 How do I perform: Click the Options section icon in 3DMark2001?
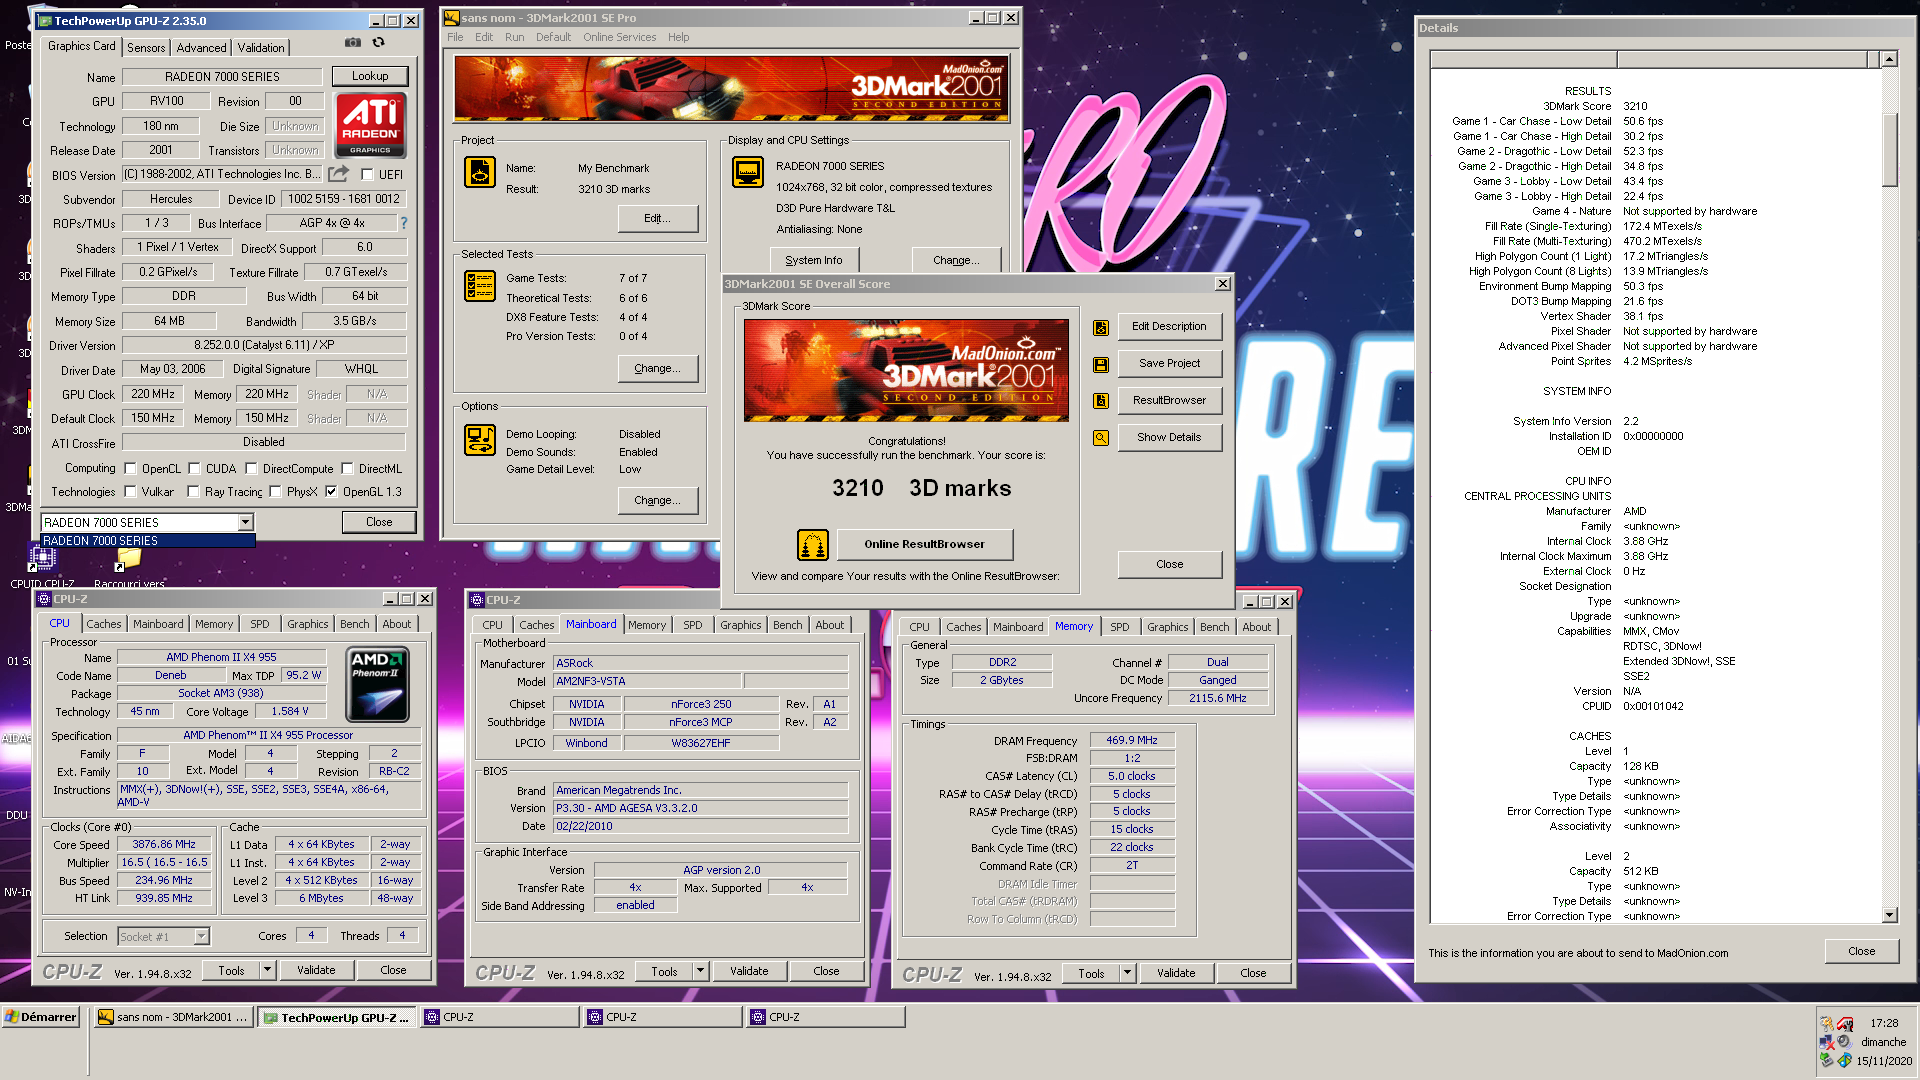click(480, 440)
